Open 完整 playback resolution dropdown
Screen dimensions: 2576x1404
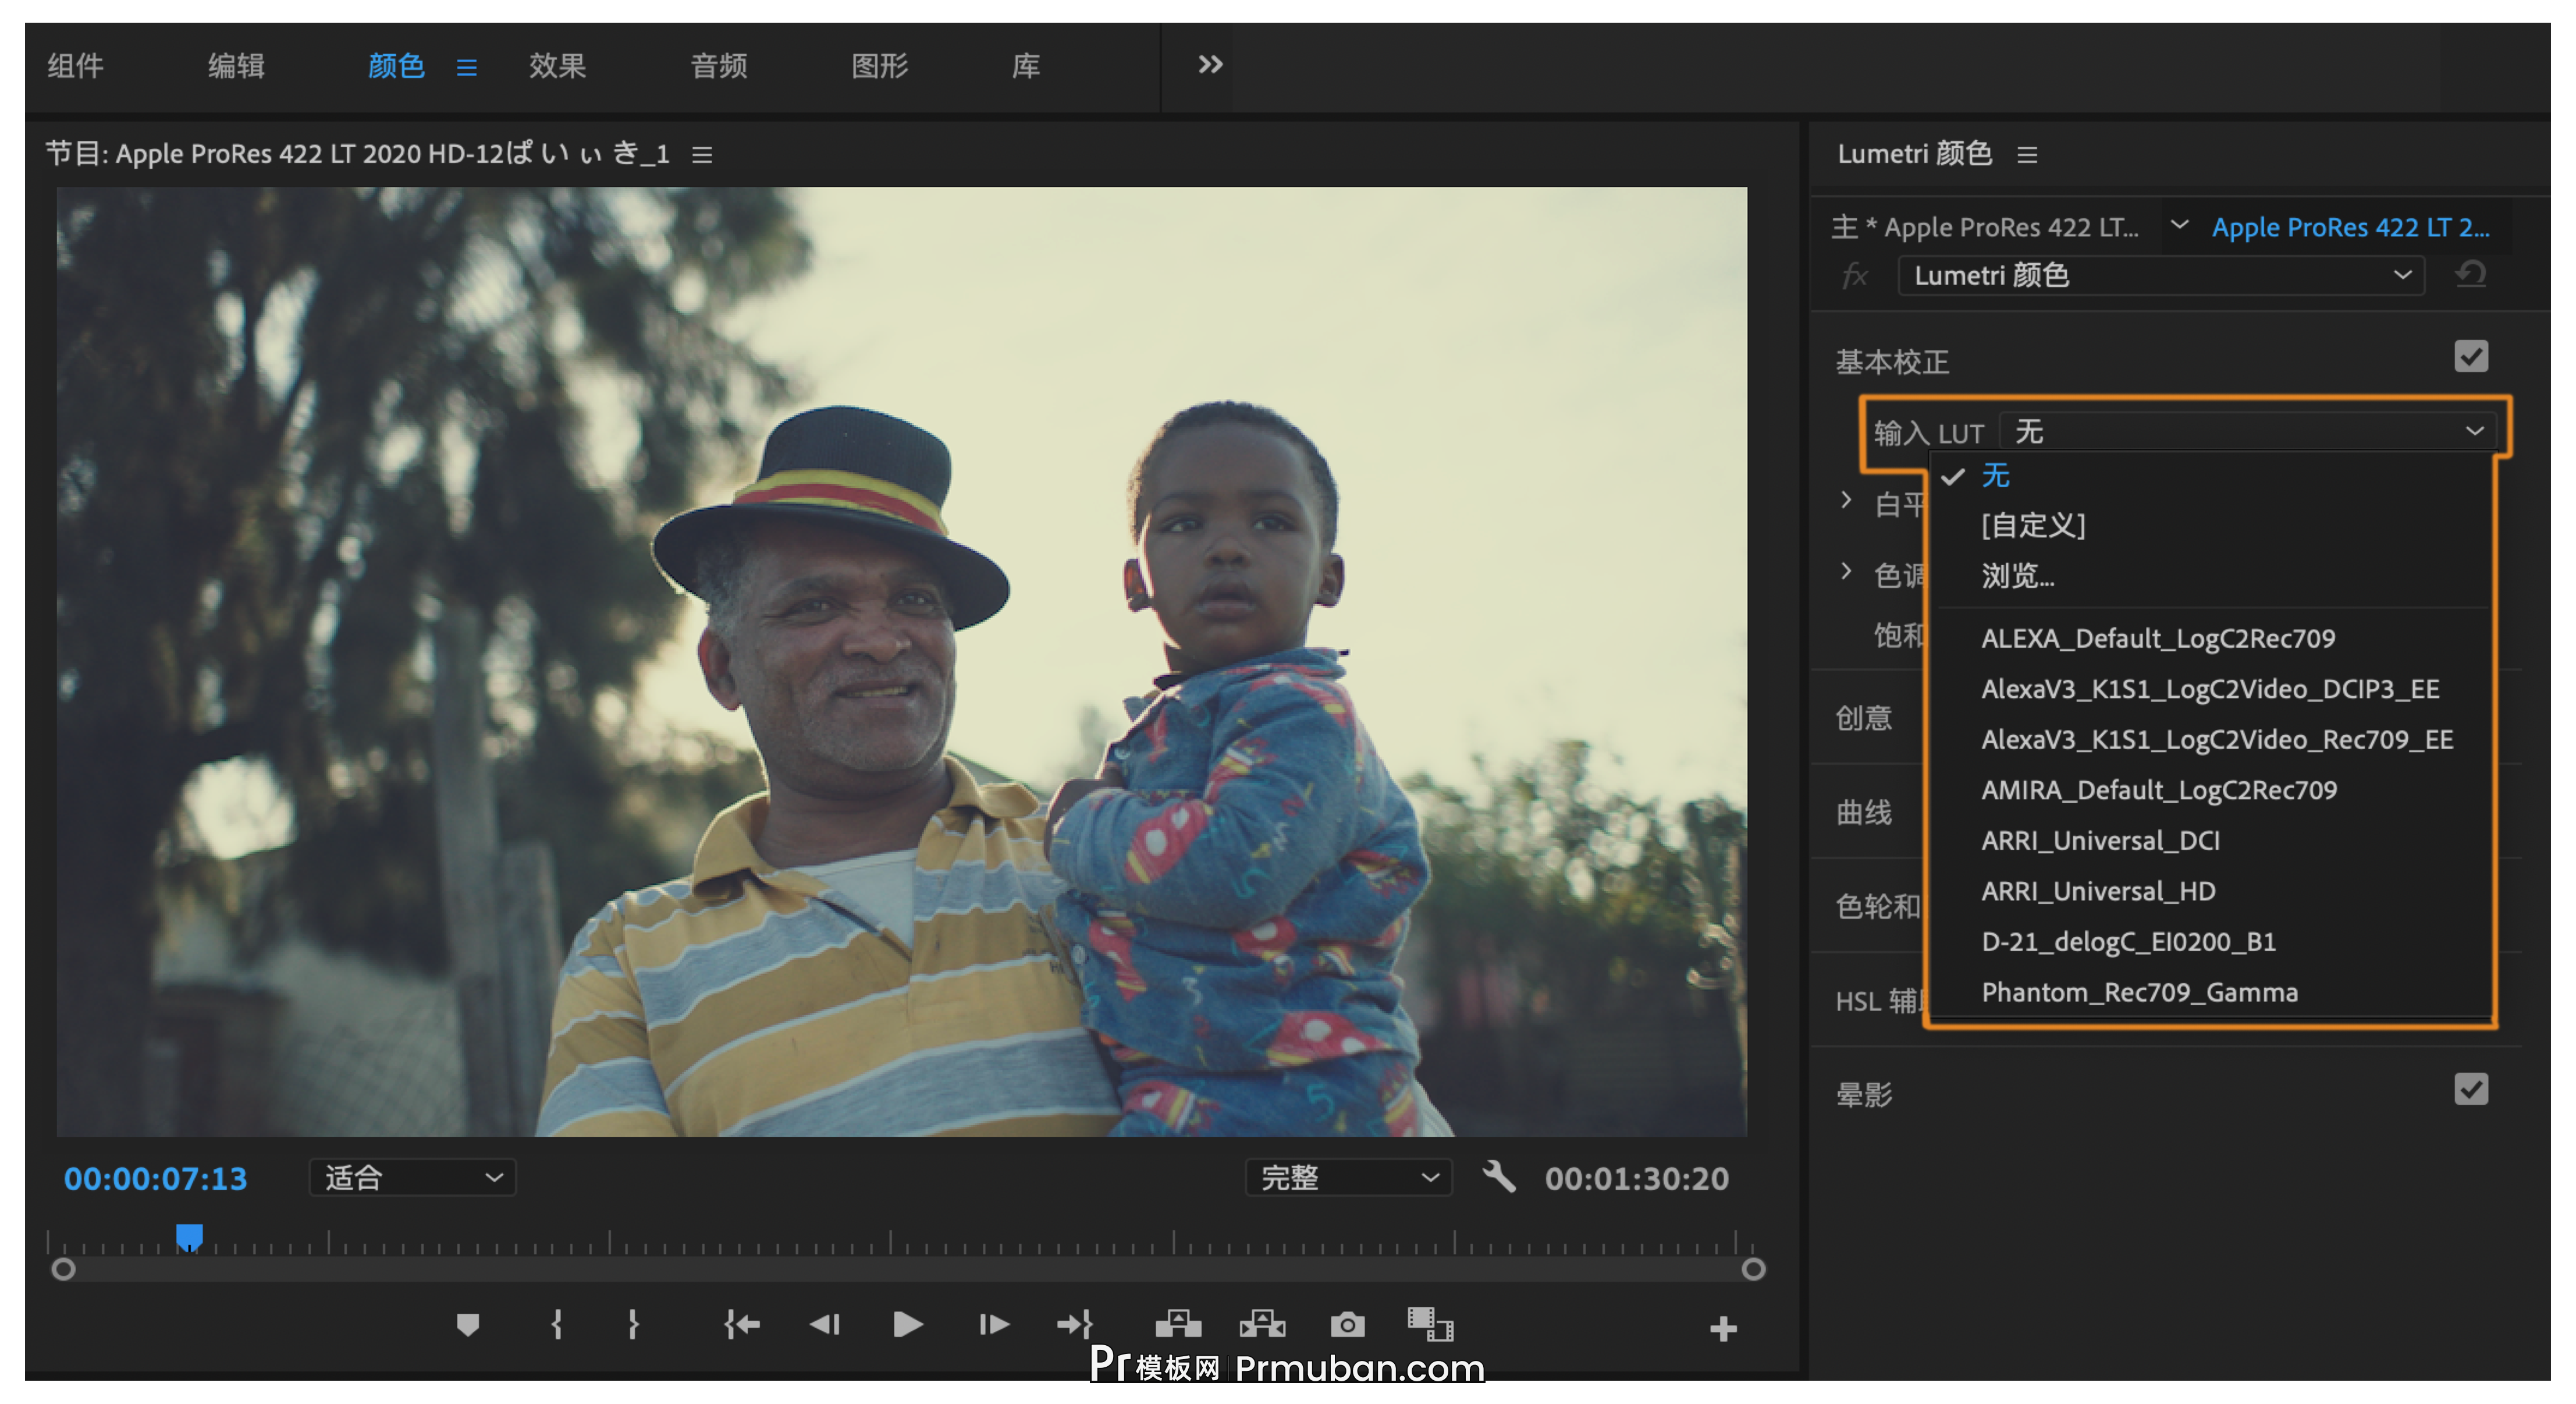[x=1348, y=1177]
